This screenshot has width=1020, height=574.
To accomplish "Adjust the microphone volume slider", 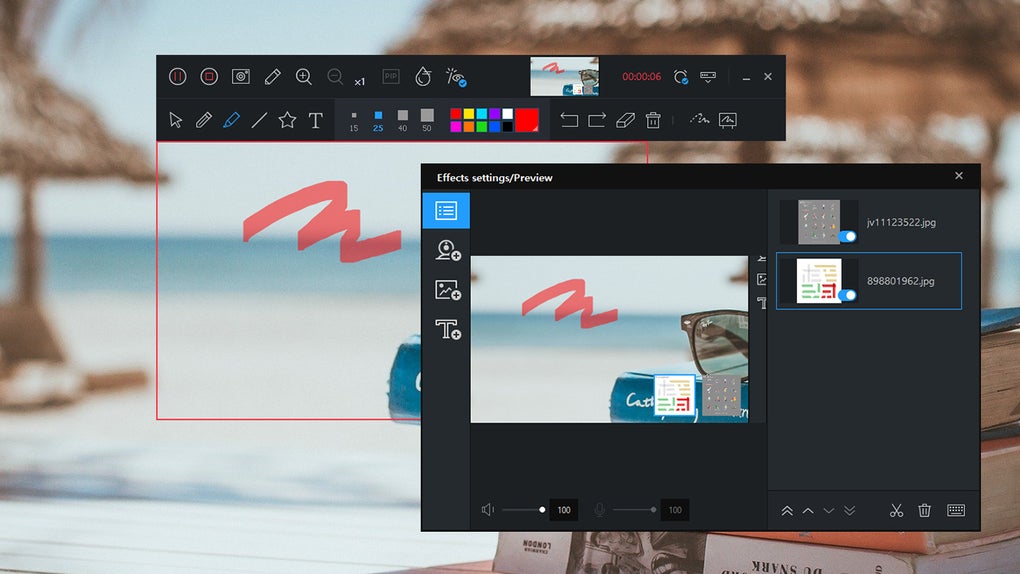I will click(634, 510).
